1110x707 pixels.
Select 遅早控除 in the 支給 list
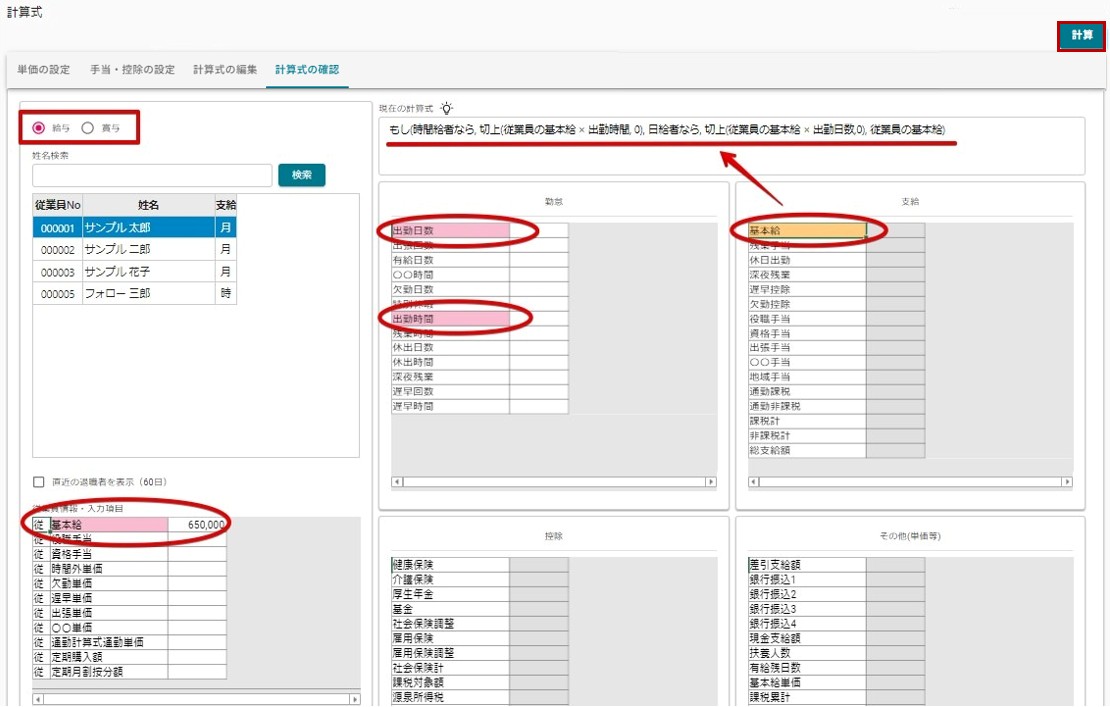[807, 289]
